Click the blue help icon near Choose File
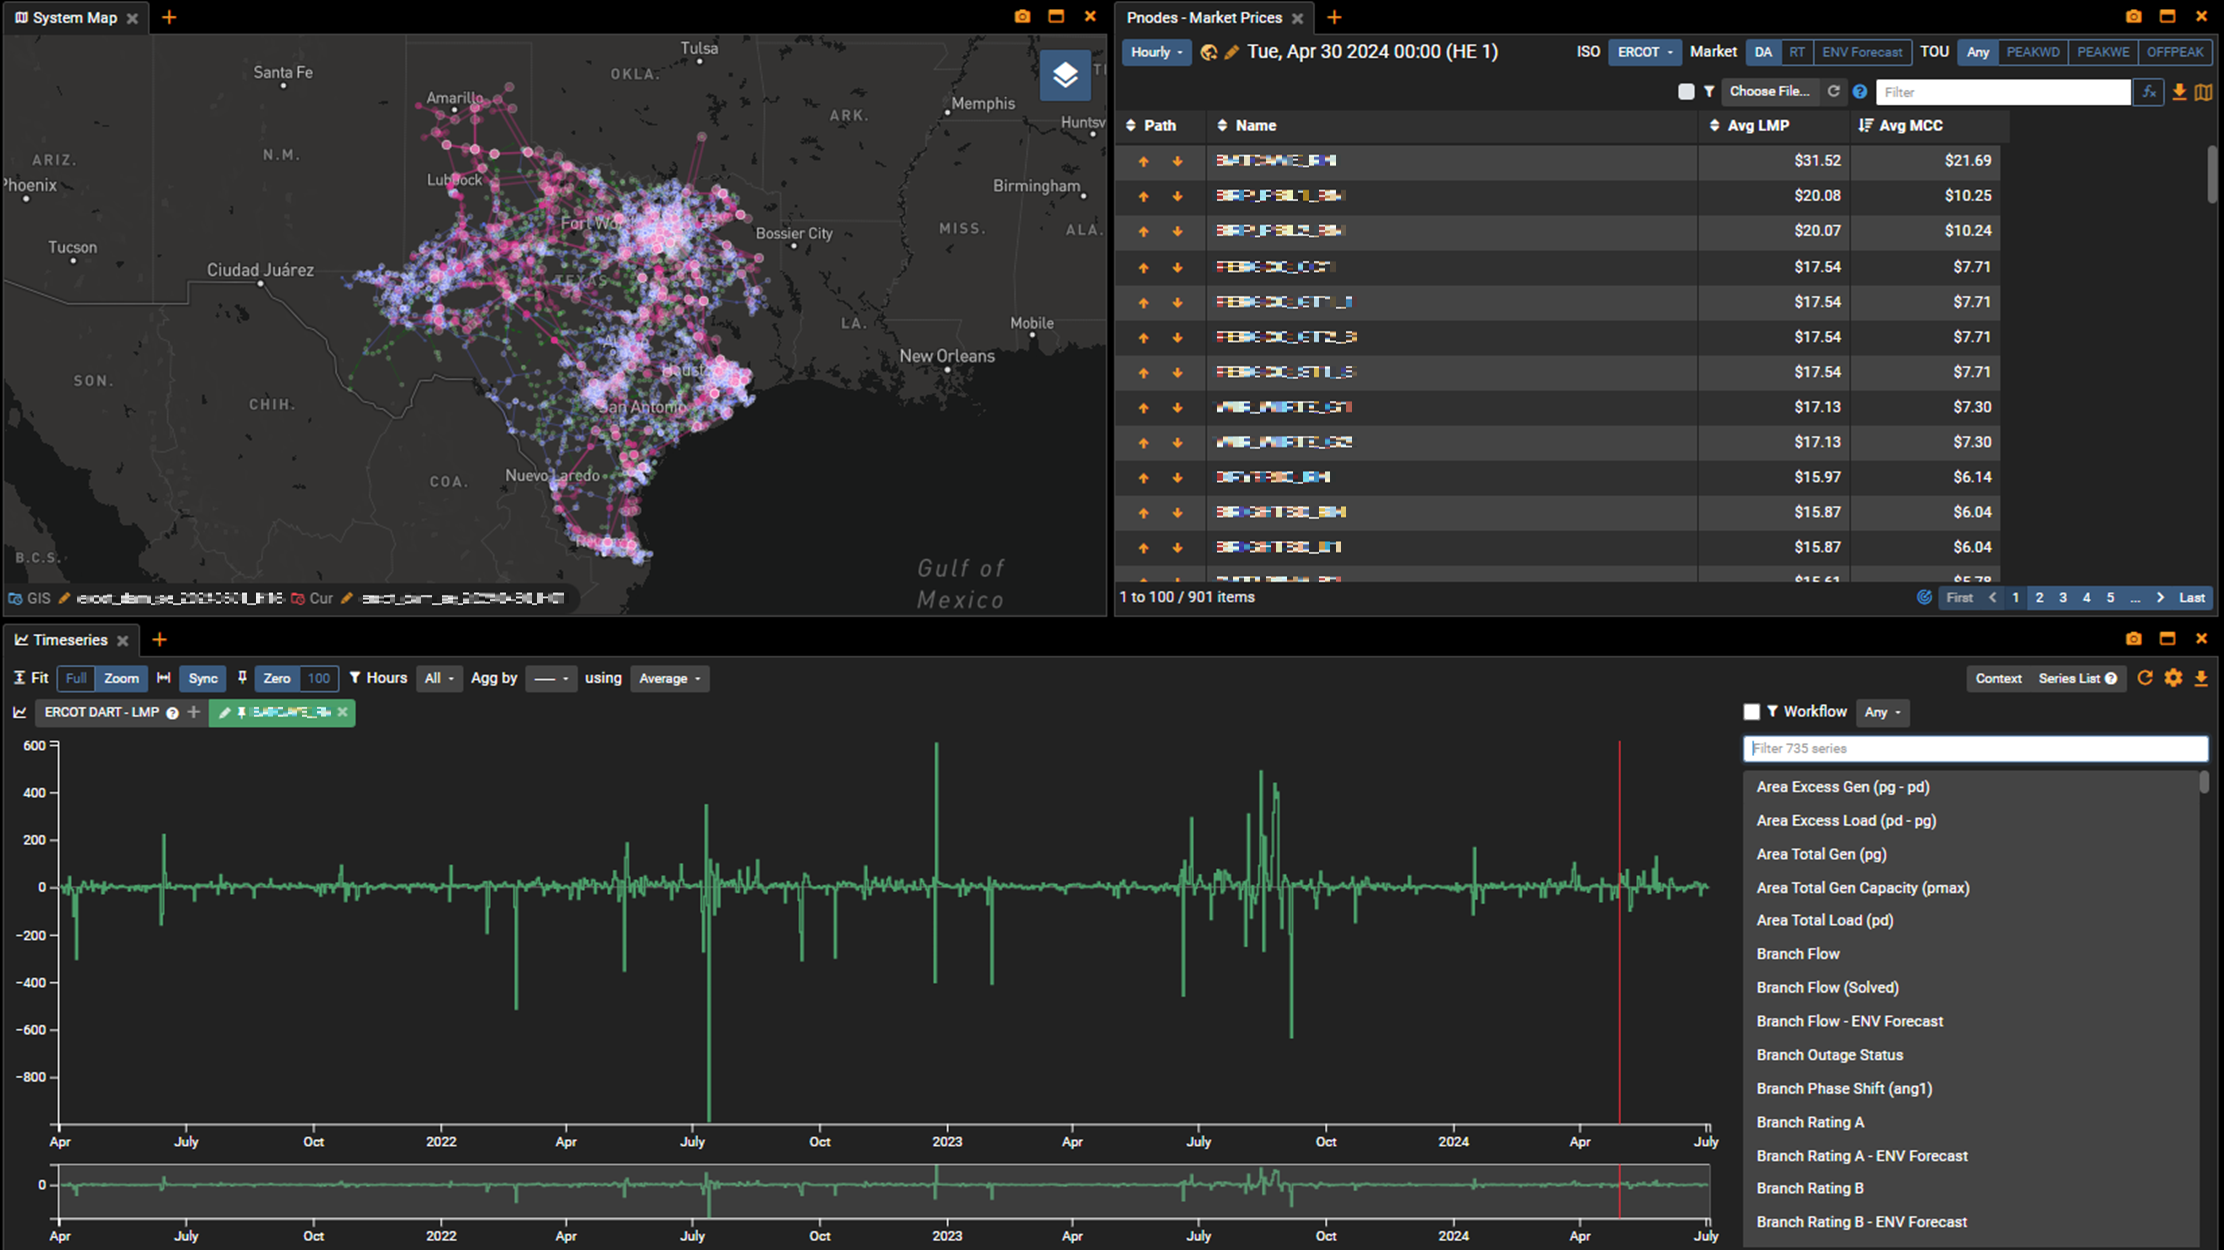Viewport: 2224px width, 1250px height. click(1859, 92)
